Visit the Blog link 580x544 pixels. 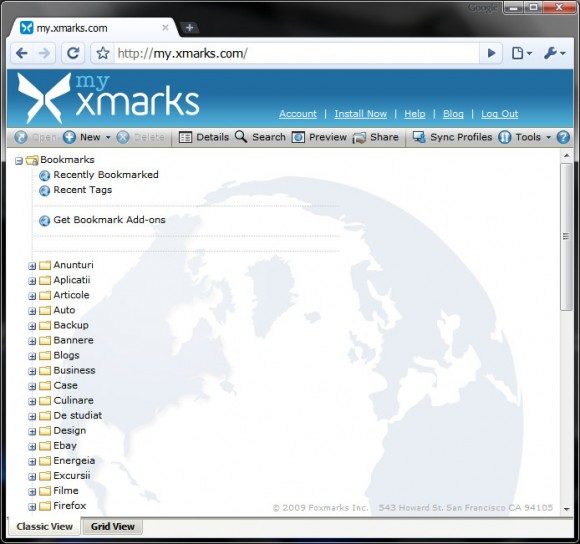tap(453, 114)
